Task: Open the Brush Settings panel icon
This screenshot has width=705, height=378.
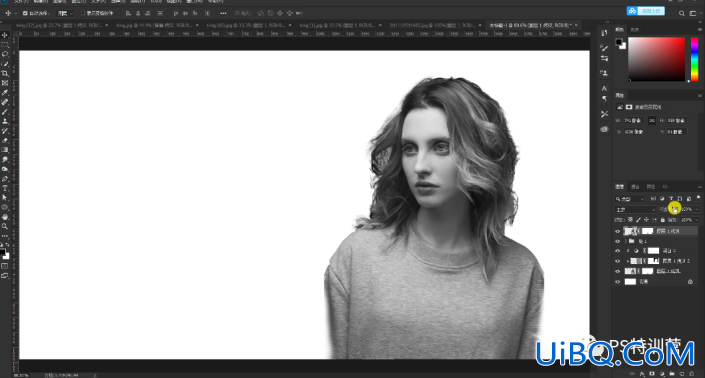Action: (x=604, y=48)
